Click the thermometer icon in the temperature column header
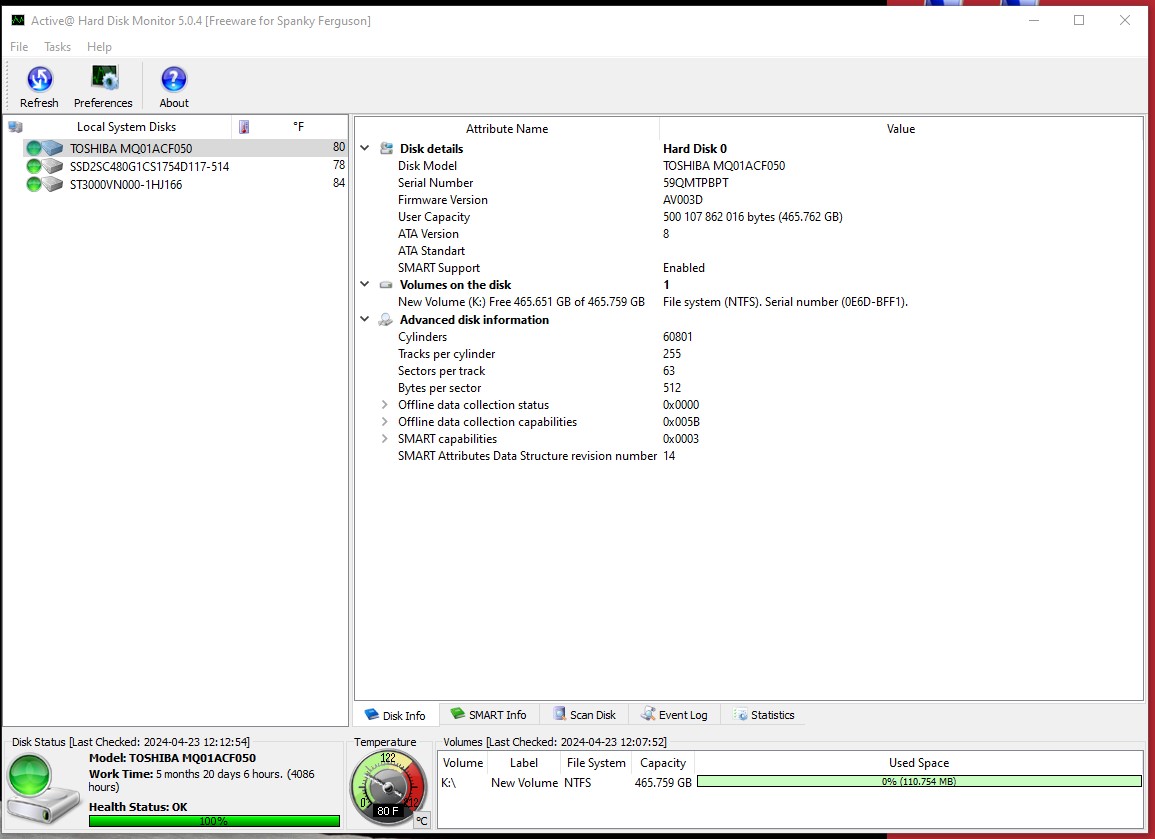This screenshot has height=839, width=1155. point(243,126)
